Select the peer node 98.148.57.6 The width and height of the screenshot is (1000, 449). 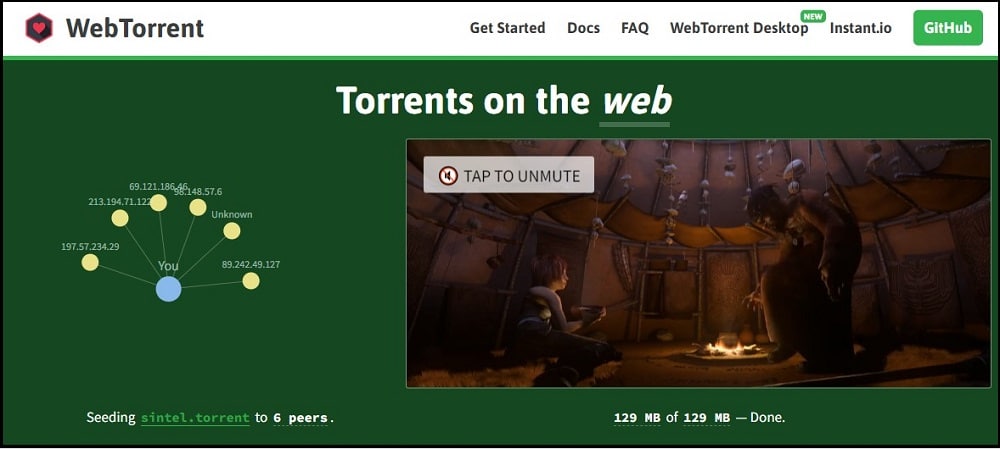pos(198,207)
